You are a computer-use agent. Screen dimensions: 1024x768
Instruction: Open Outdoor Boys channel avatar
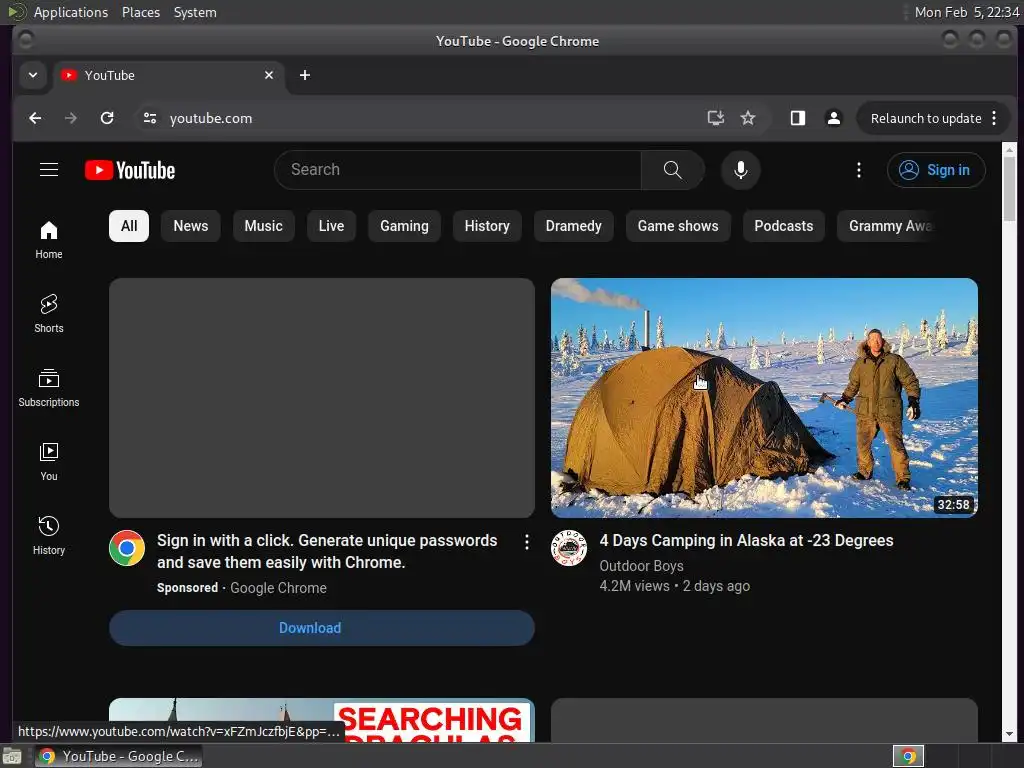tap(569, 548)
